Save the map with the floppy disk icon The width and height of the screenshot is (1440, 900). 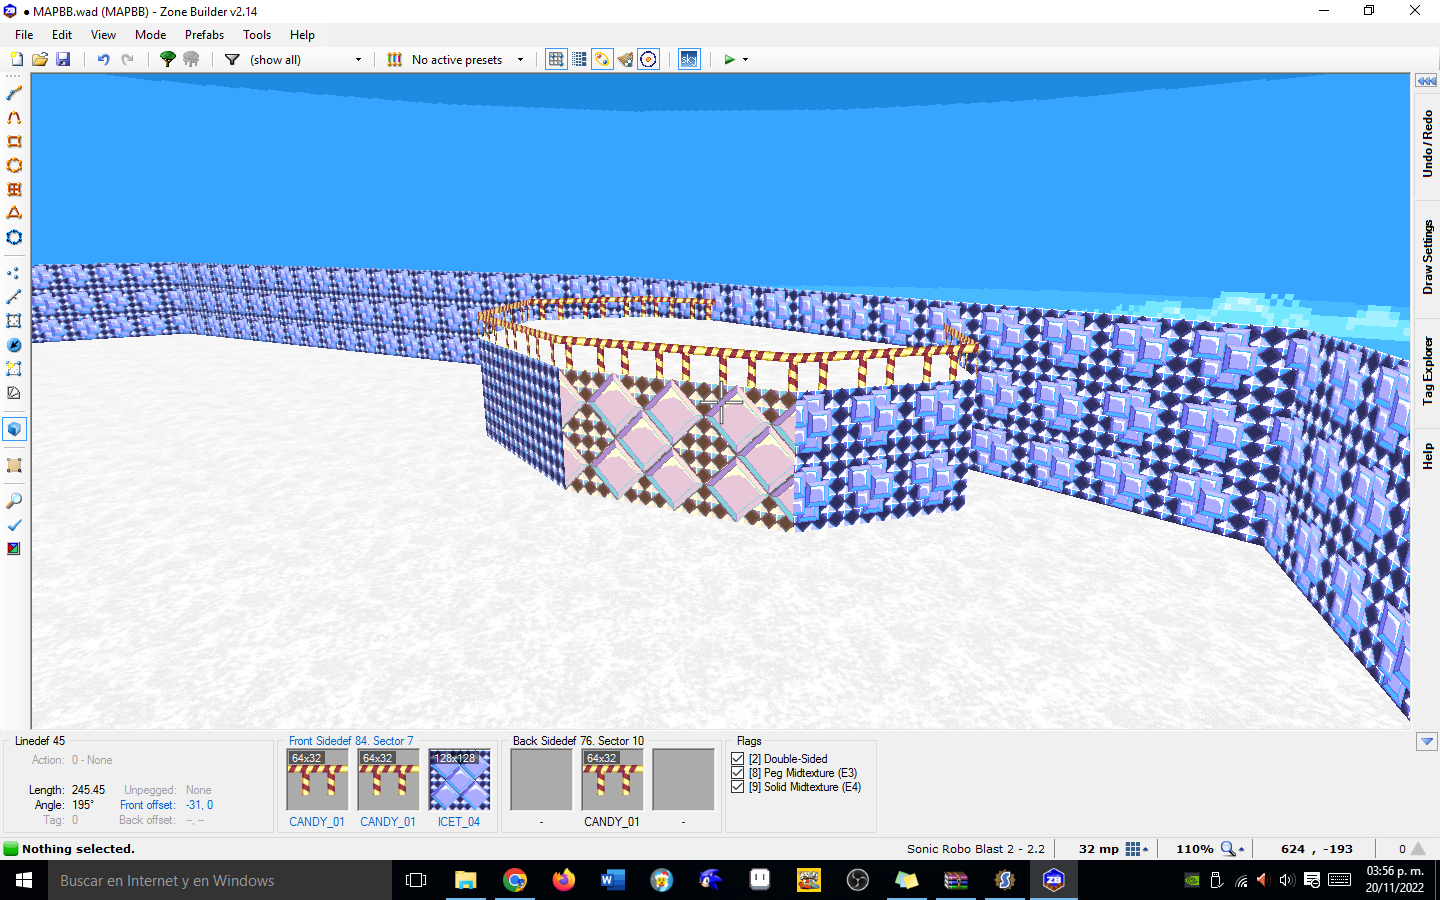pyautogui.click(x=63, y=60)
